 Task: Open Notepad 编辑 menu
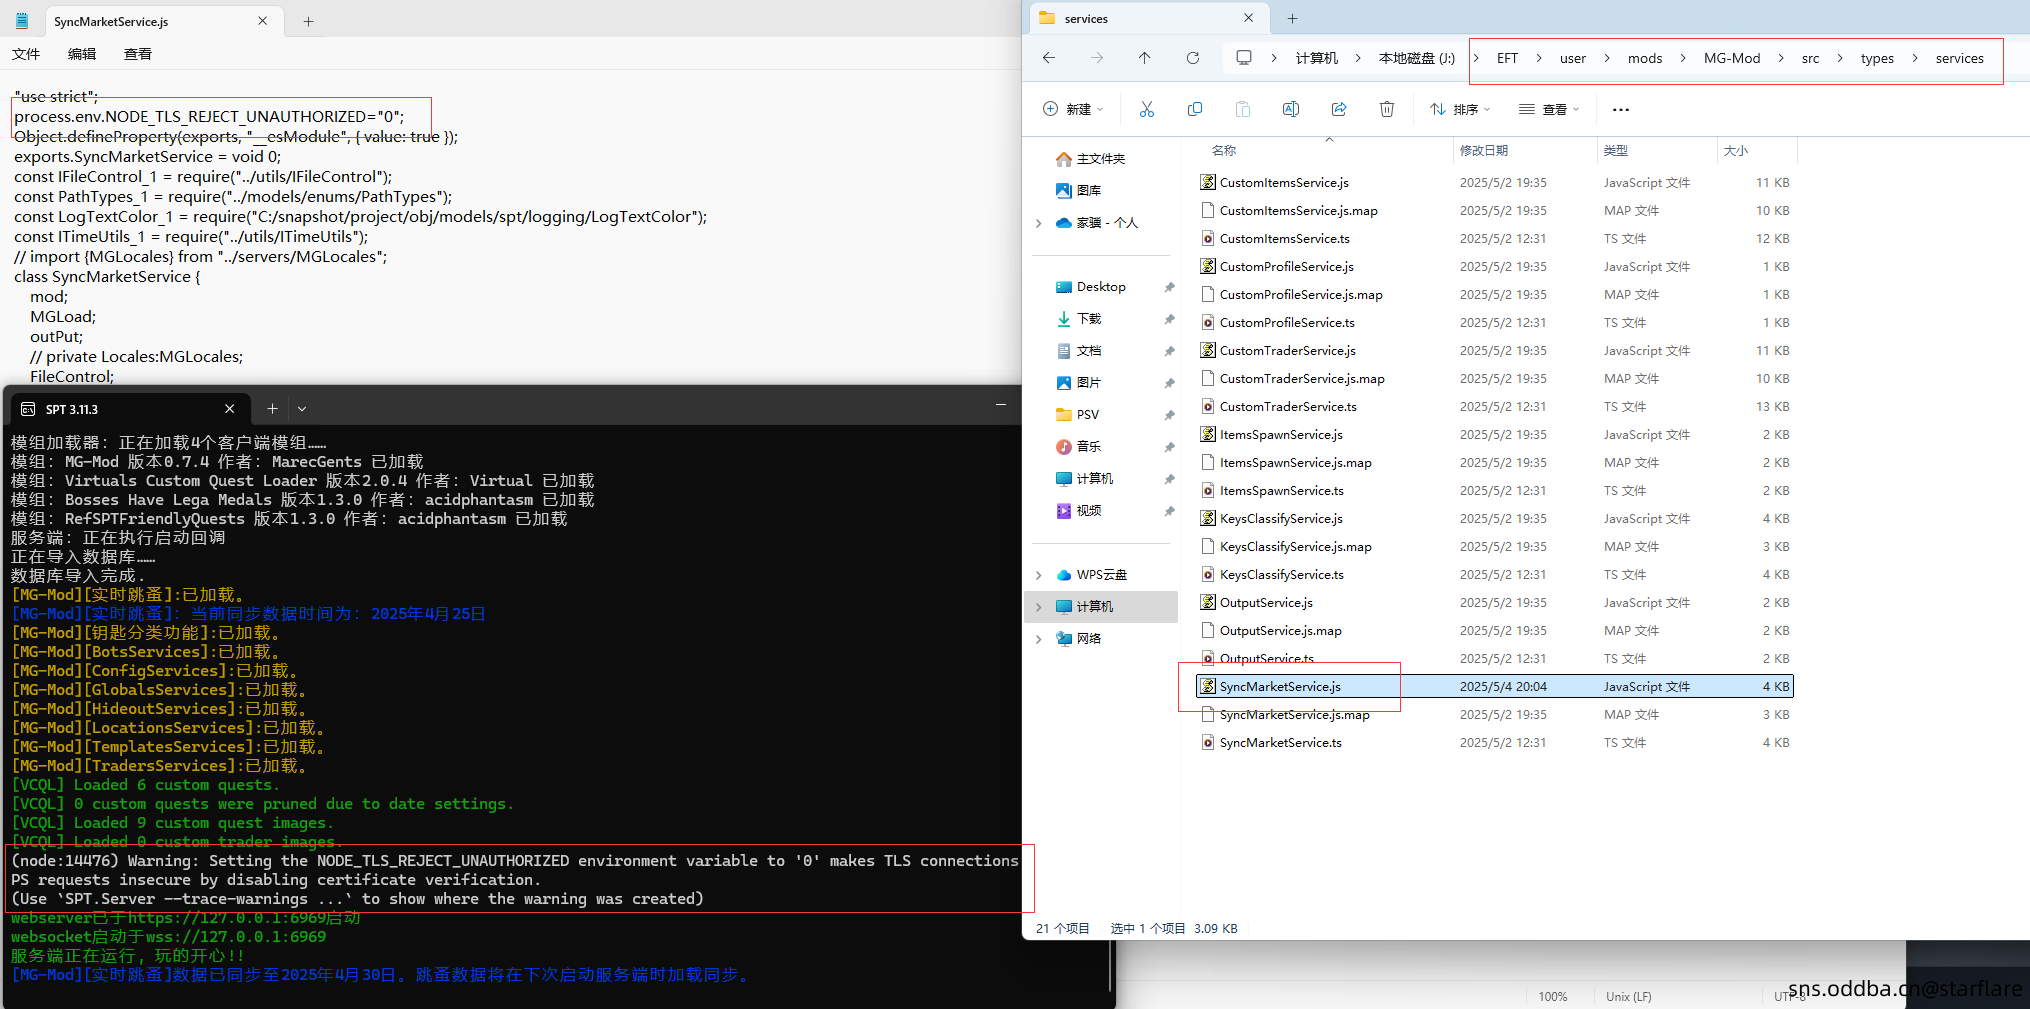(x=82, y=54)
